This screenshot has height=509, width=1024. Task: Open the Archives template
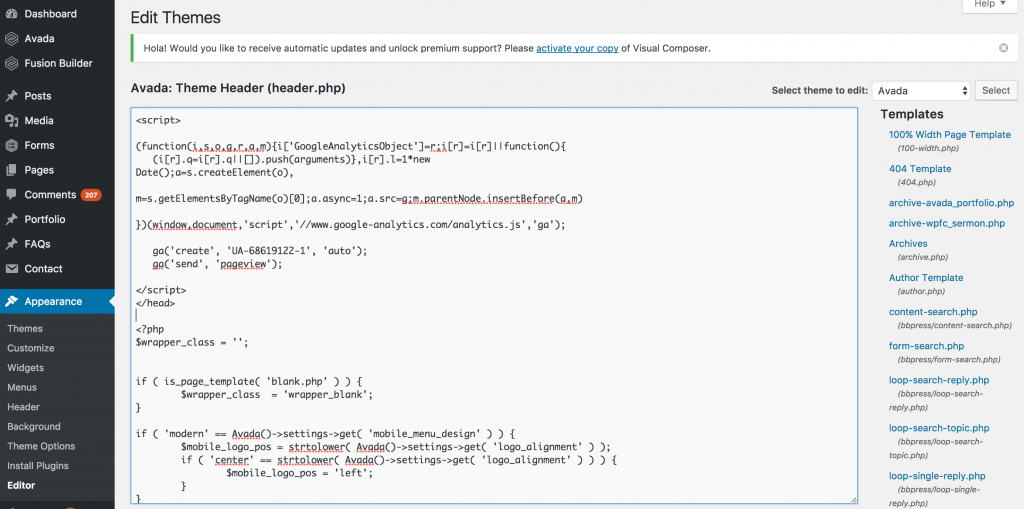pyautogui.click(x=908, y=244)
